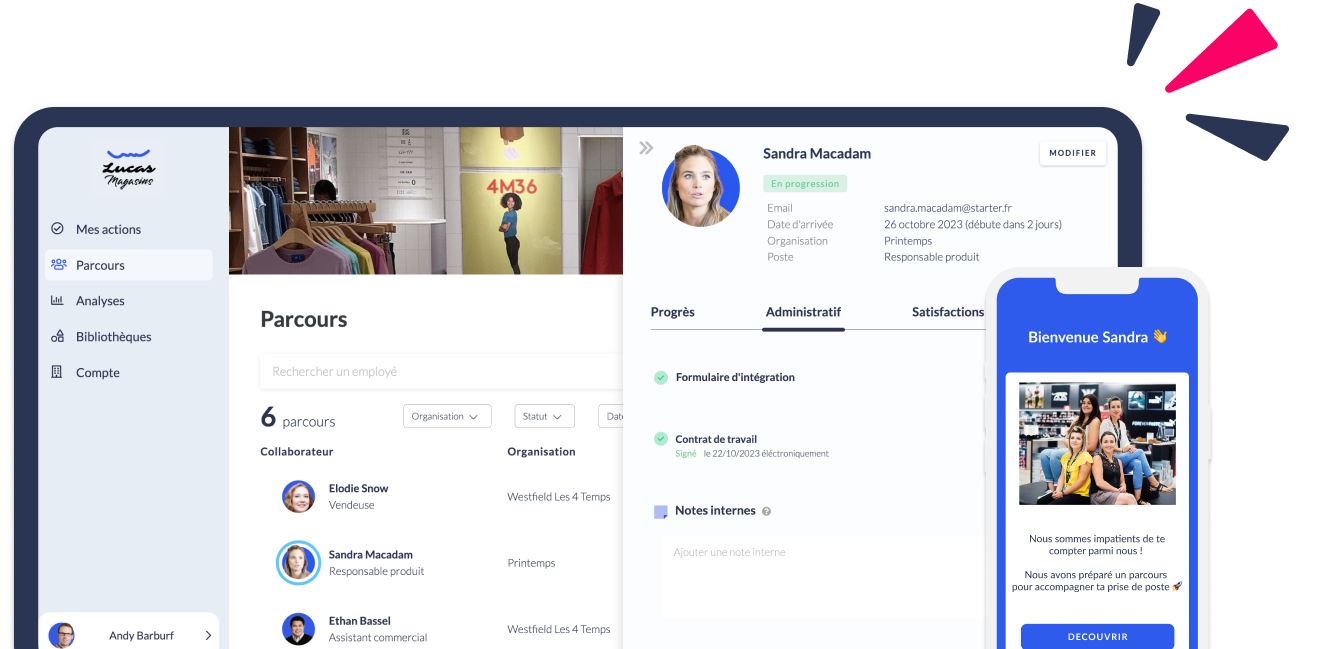The height and width of the screenshot is (649, 1317).
Task: Click the sandra.macadam@starter.fr email address
Action: click(x=948, y=208)
